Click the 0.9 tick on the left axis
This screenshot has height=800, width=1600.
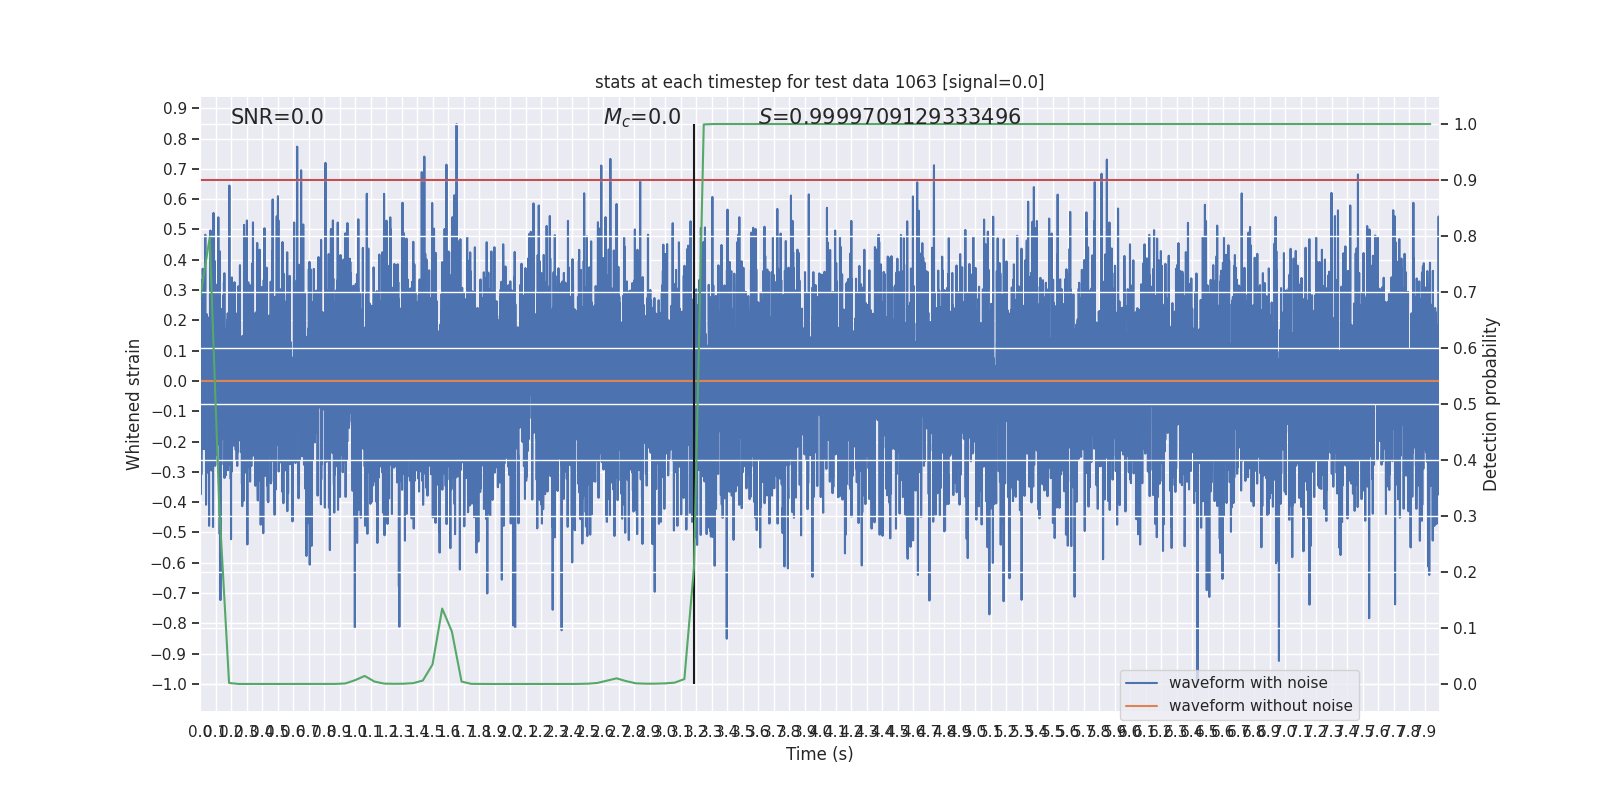click(175, 108)
